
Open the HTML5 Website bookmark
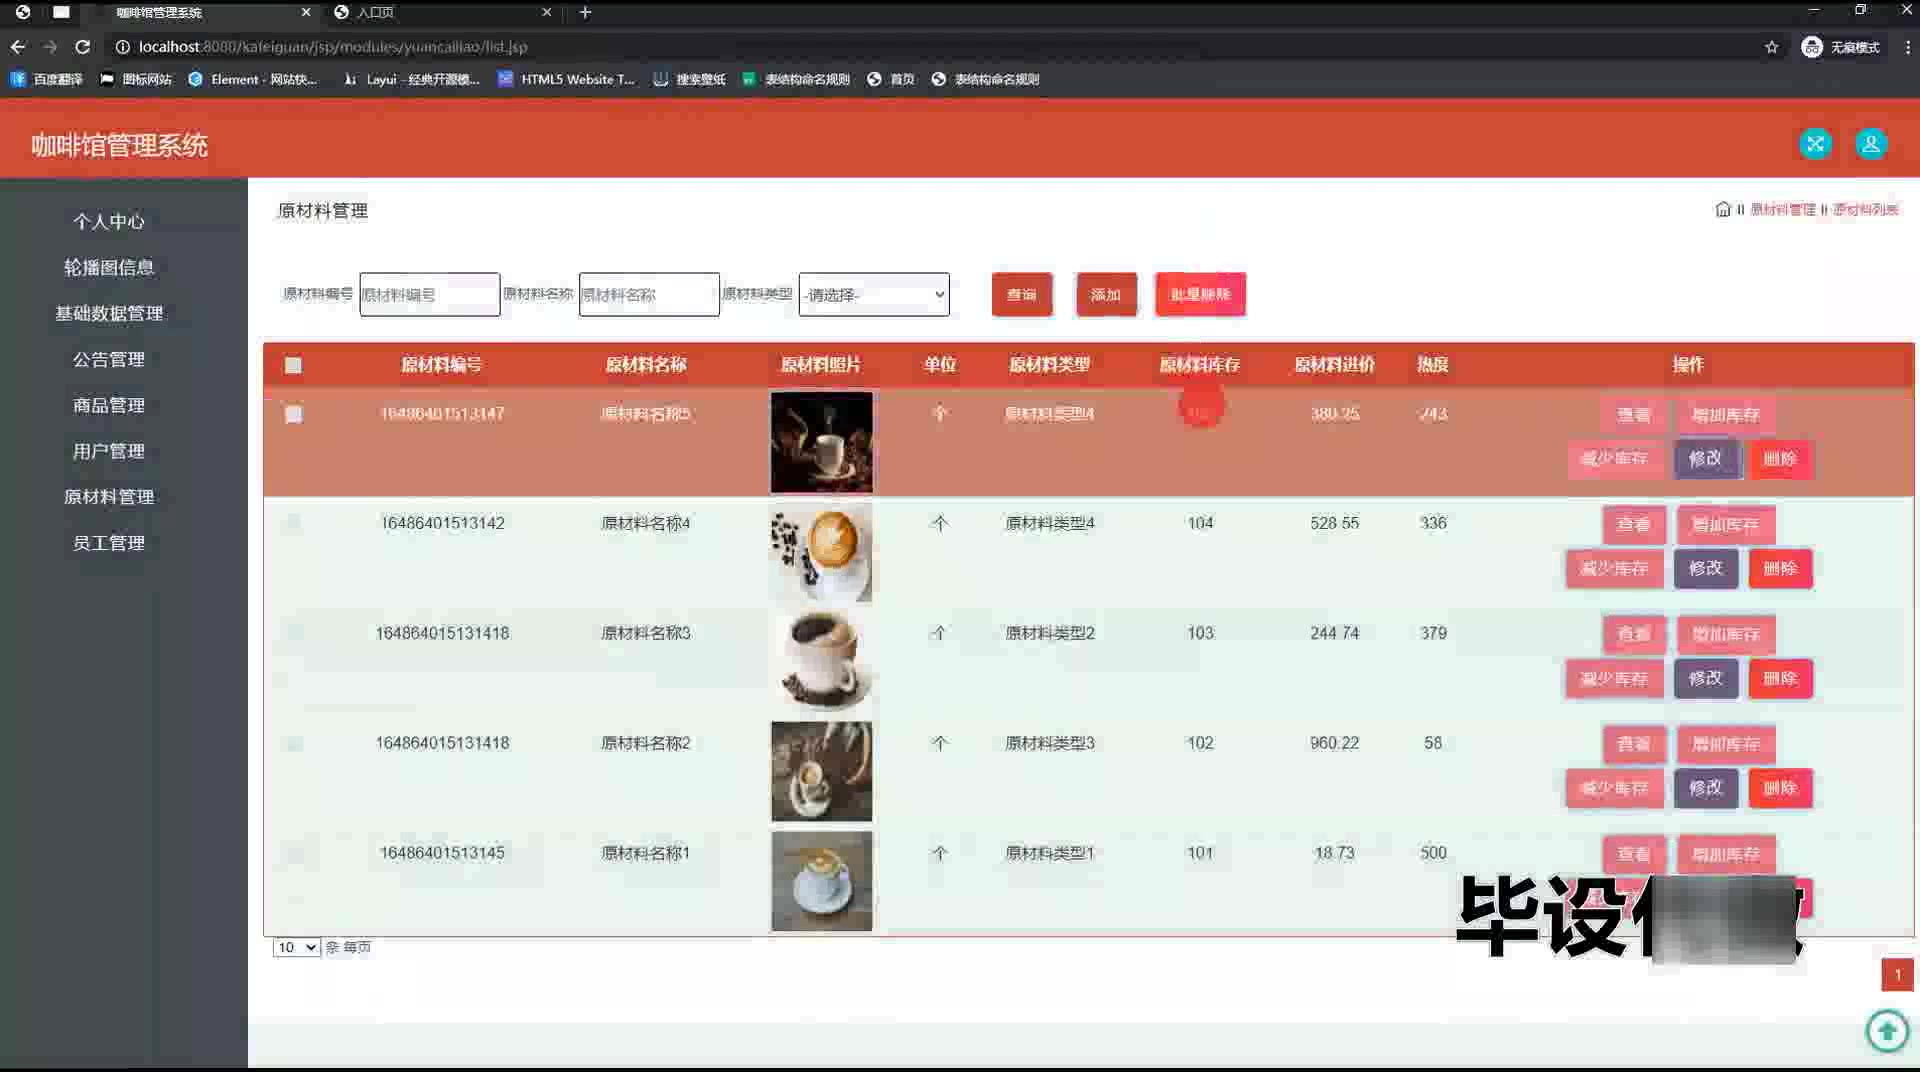coord(567,79)
